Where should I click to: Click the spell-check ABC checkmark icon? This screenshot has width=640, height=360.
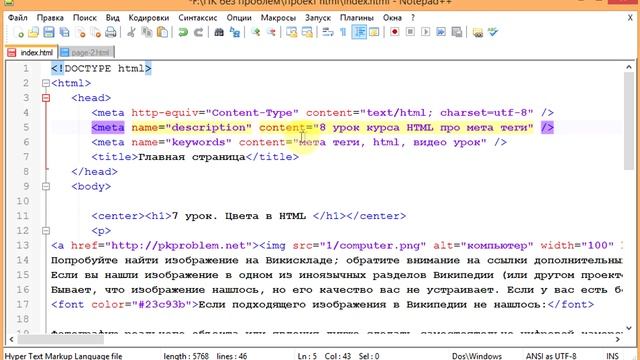[493, 32]
